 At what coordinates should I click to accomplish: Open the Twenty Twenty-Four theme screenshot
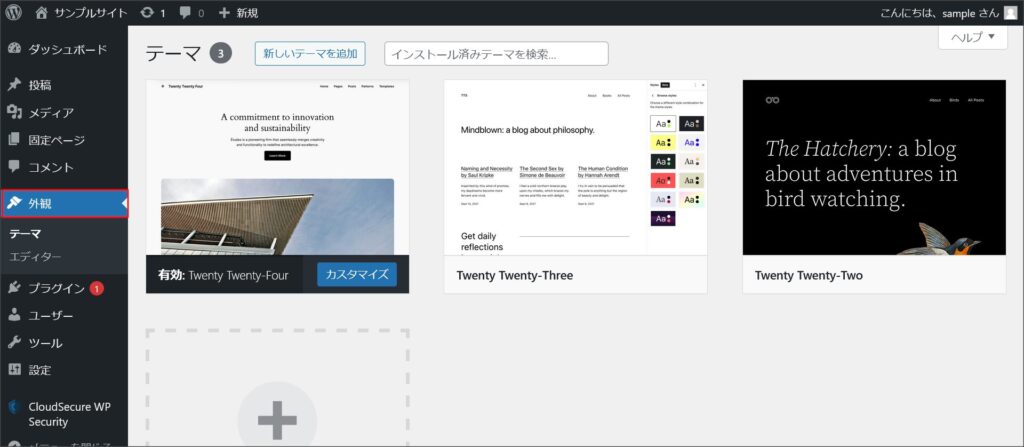(x=278, y=167)
